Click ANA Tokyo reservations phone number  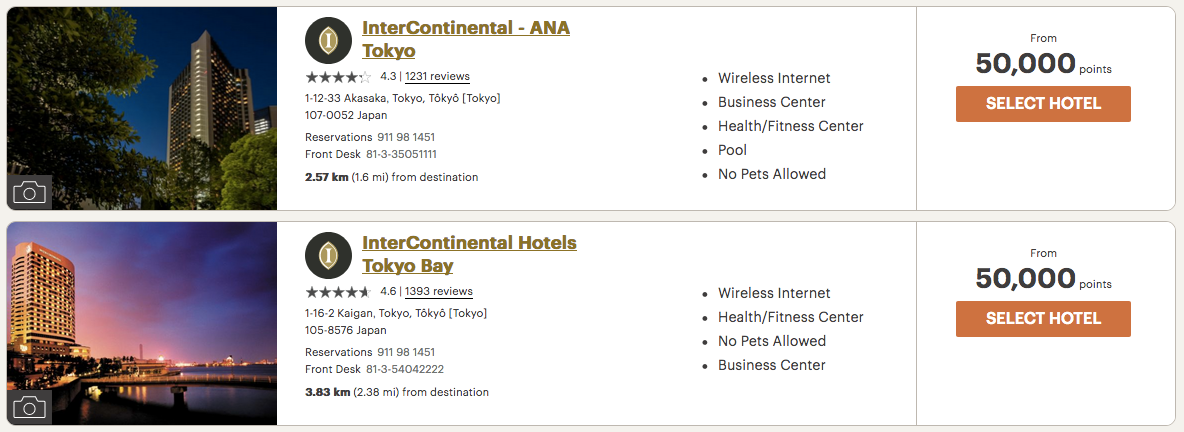pyautogui.click(x=406, y=137)
